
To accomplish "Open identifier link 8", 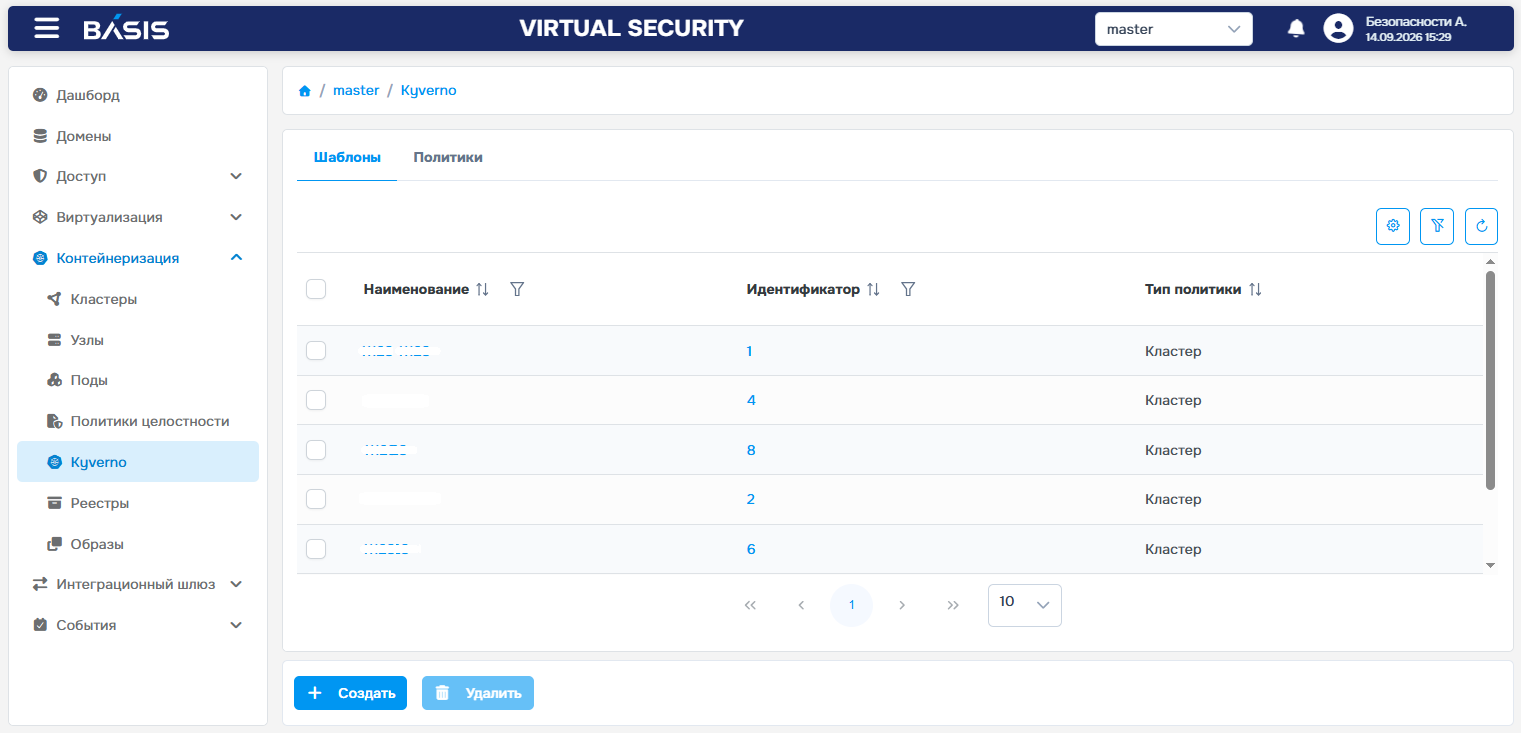I will pos(751,450).
